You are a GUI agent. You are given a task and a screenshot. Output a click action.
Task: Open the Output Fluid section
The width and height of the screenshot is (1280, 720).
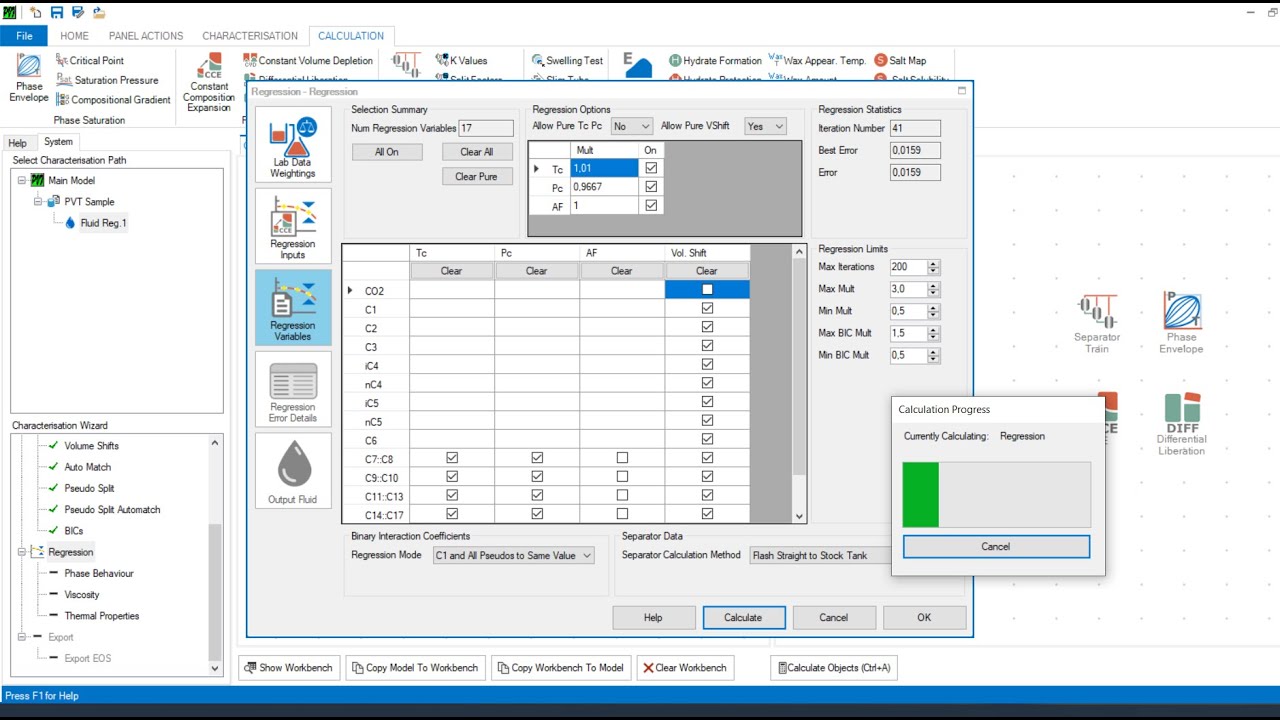(293, 470)
